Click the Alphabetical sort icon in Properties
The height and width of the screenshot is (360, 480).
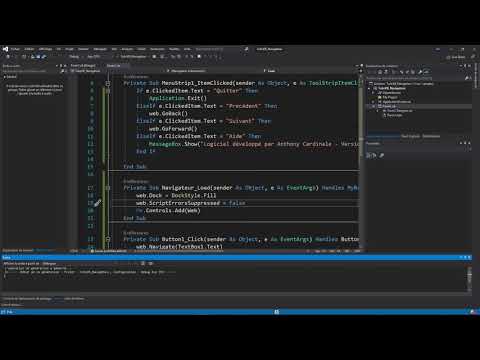click(x=375, y=155)
